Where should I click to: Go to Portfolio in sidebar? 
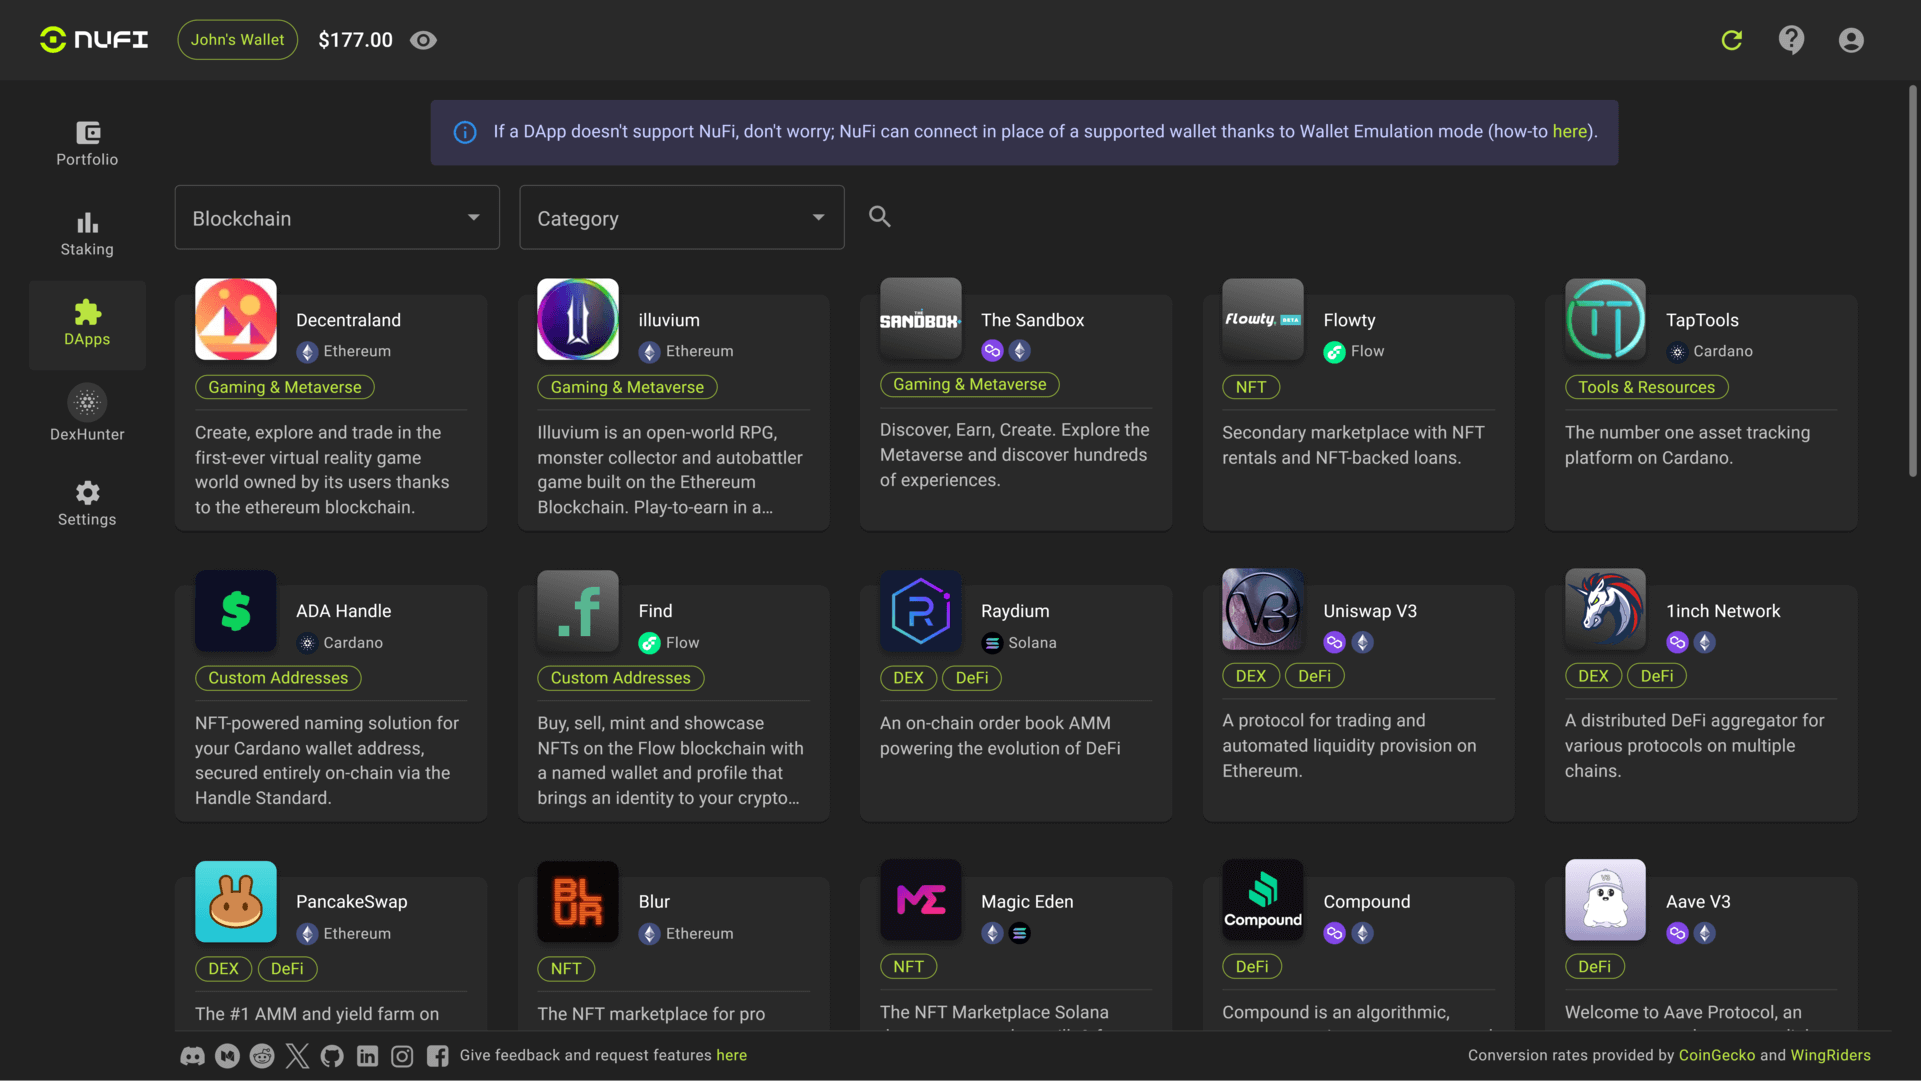pos(87,144)
